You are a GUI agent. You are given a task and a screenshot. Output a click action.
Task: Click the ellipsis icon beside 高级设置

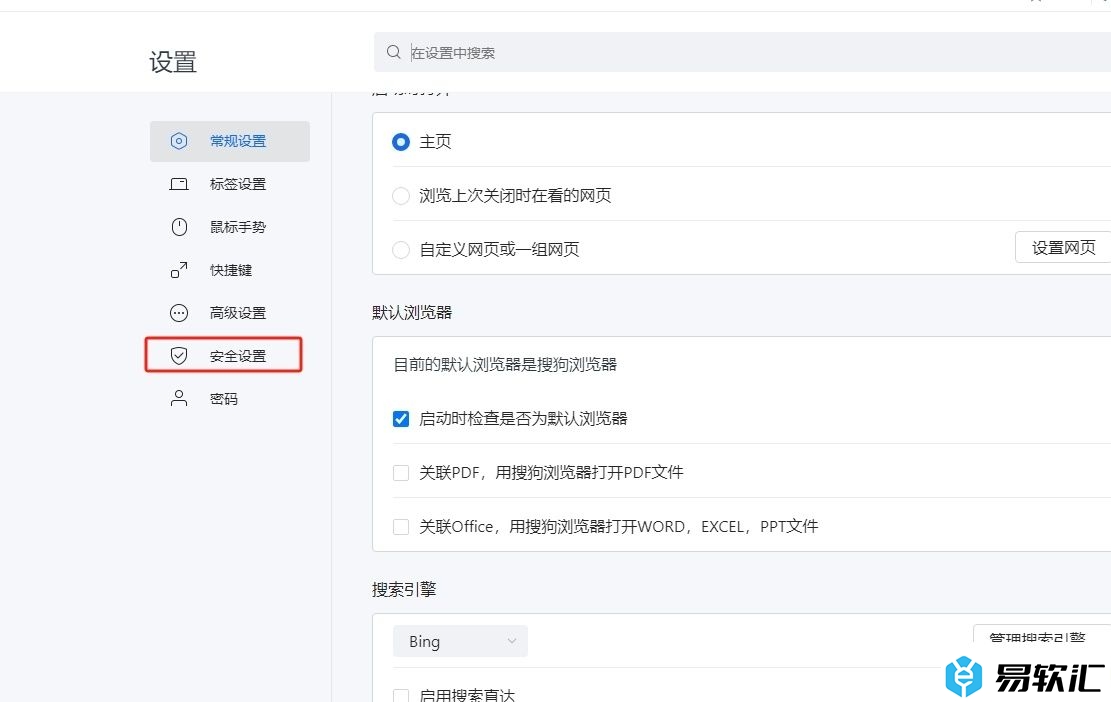[179, 313]
